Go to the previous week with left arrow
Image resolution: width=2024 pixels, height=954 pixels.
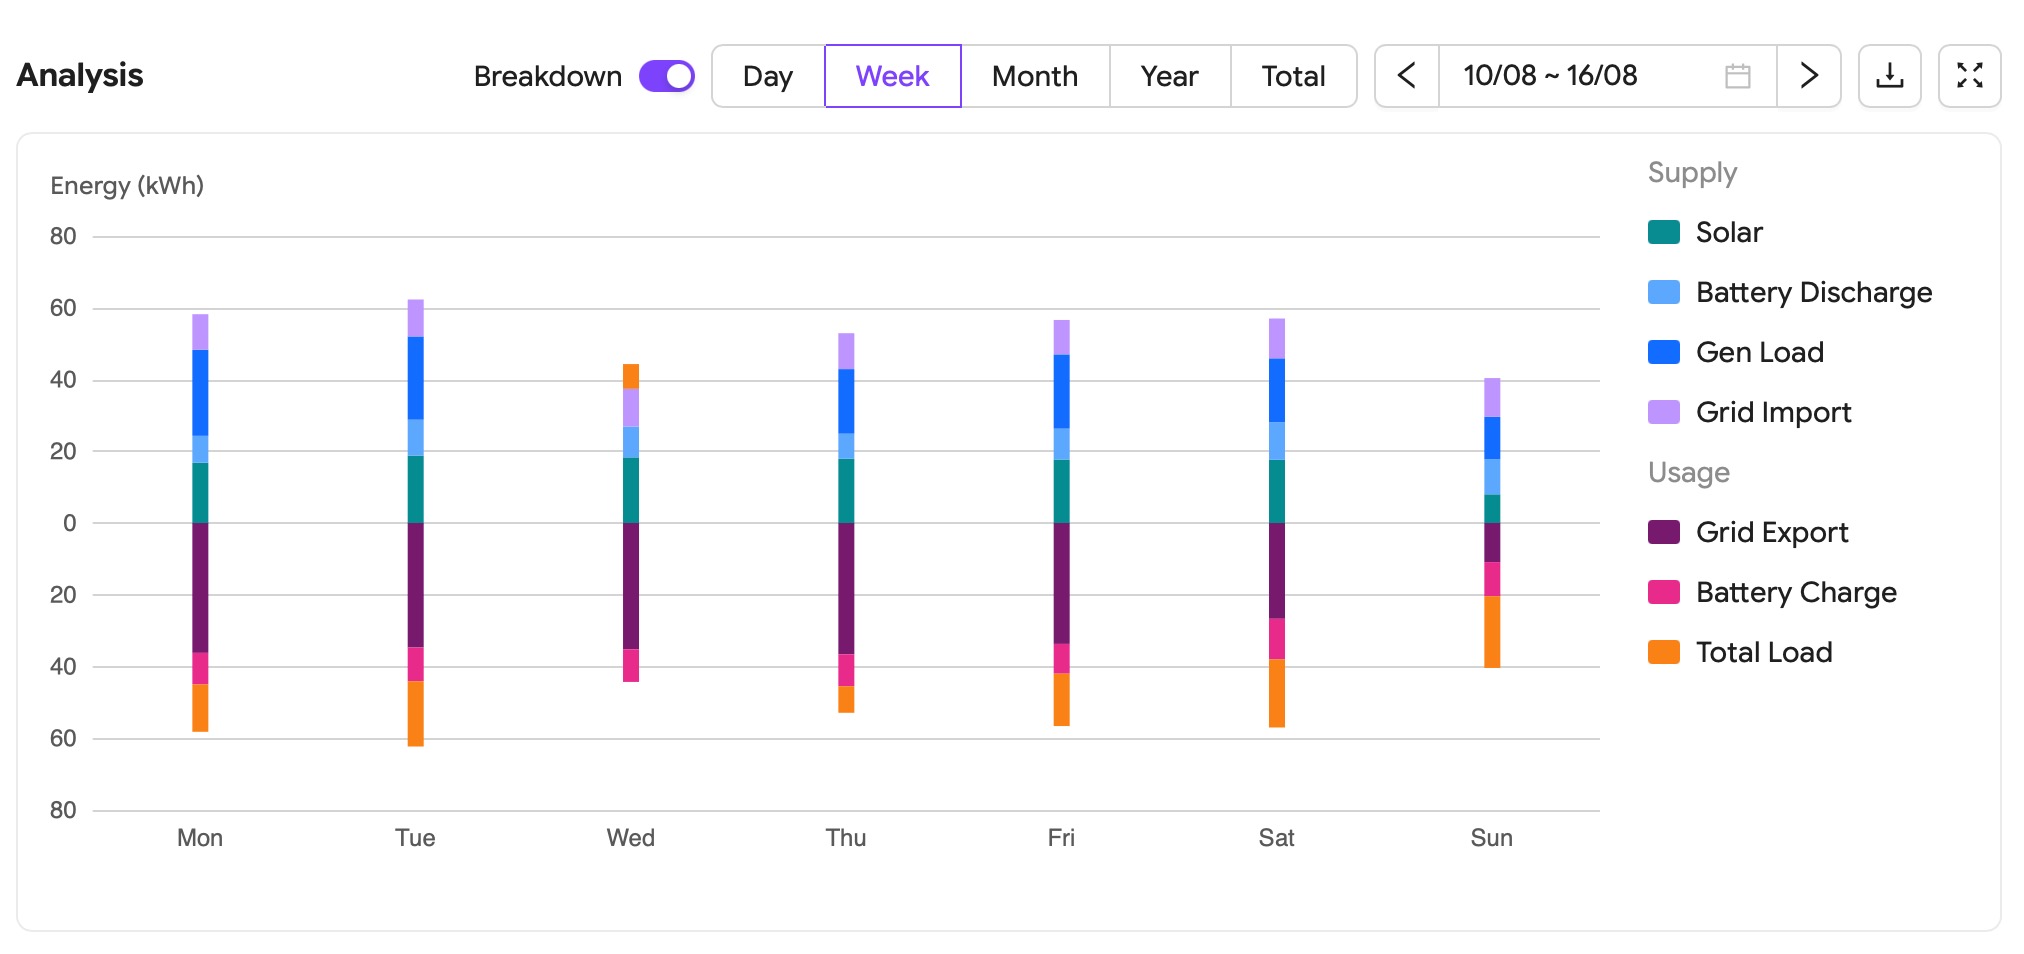(1407, 76)
